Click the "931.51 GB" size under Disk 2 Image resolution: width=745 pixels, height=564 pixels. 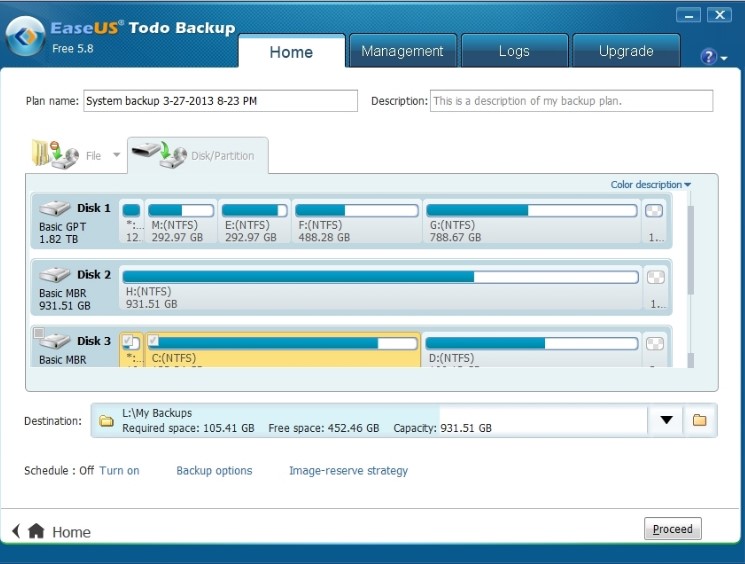65,306
